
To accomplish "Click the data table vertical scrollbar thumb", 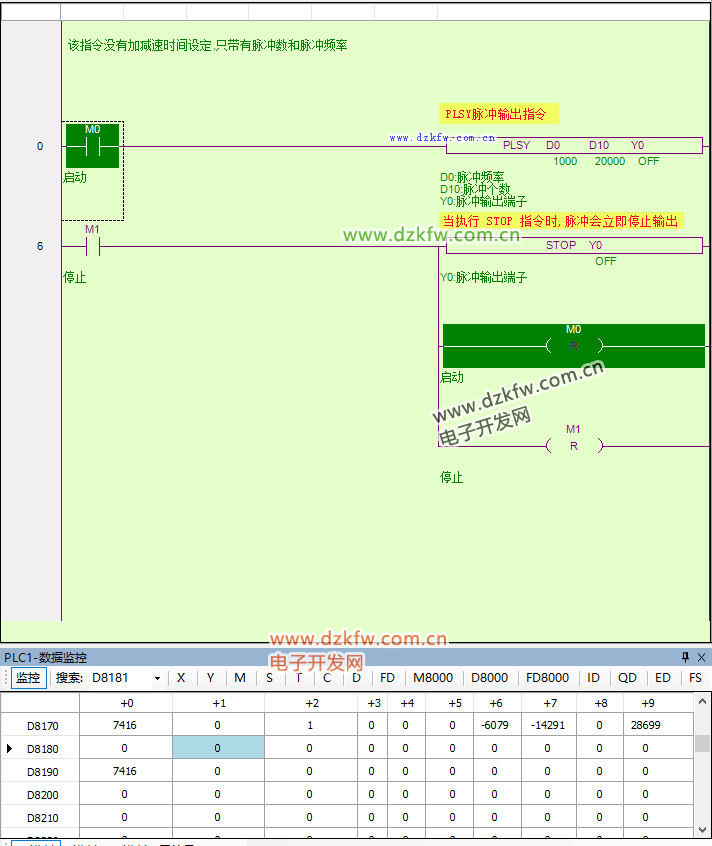I will click(702, 744).
